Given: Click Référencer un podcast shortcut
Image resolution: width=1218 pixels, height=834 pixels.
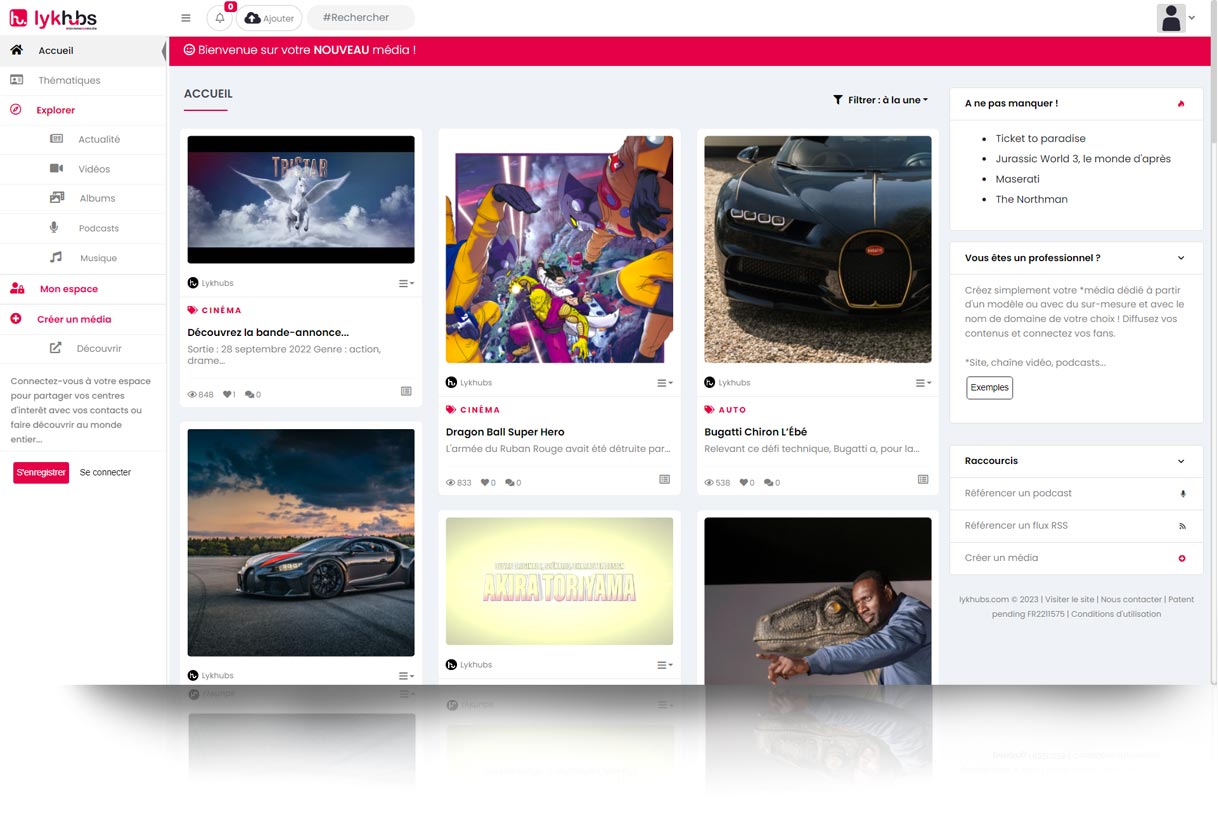Looking at the screenshot, I should pyautogui.click(x=1076, y=494).
